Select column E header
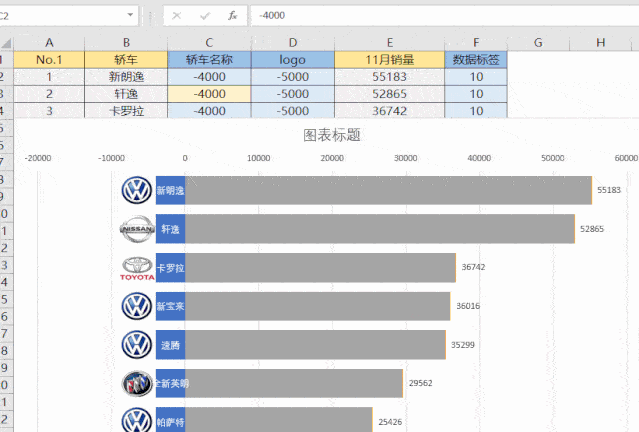639x432 pixels. point(390,42)
